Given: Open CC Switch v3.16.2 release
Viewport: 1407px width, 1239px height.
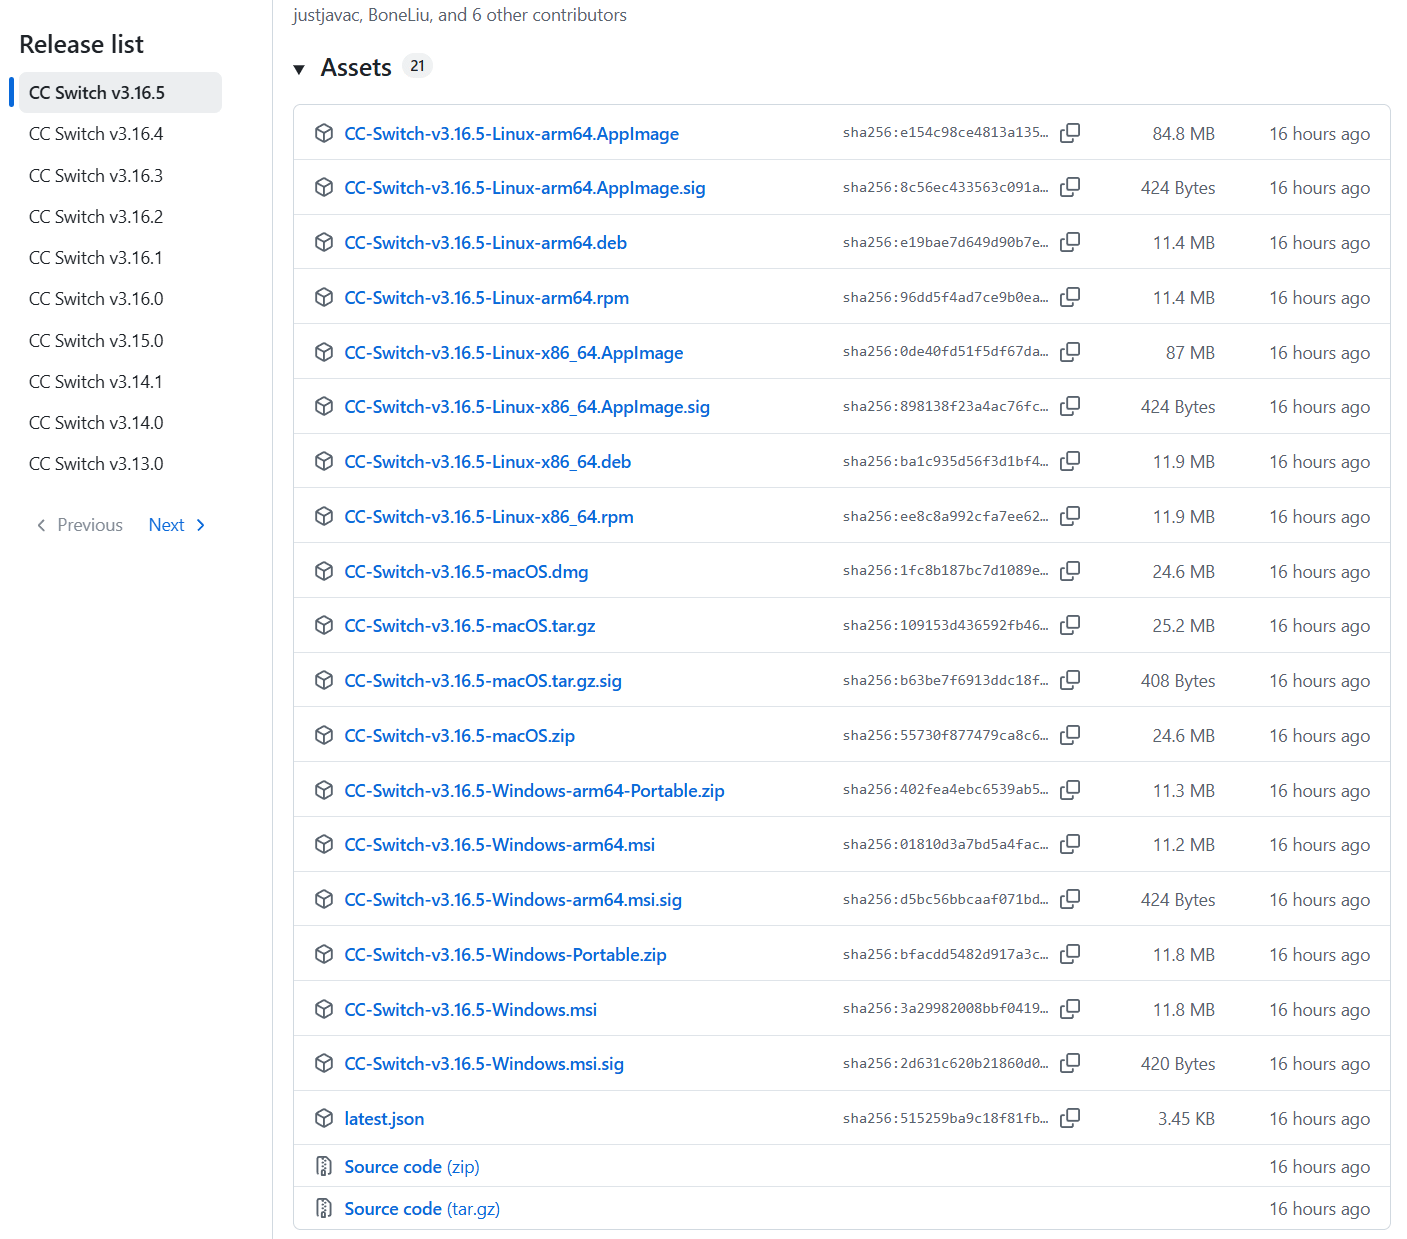Looking at the screenshot, I should click(x=96, y=217).
